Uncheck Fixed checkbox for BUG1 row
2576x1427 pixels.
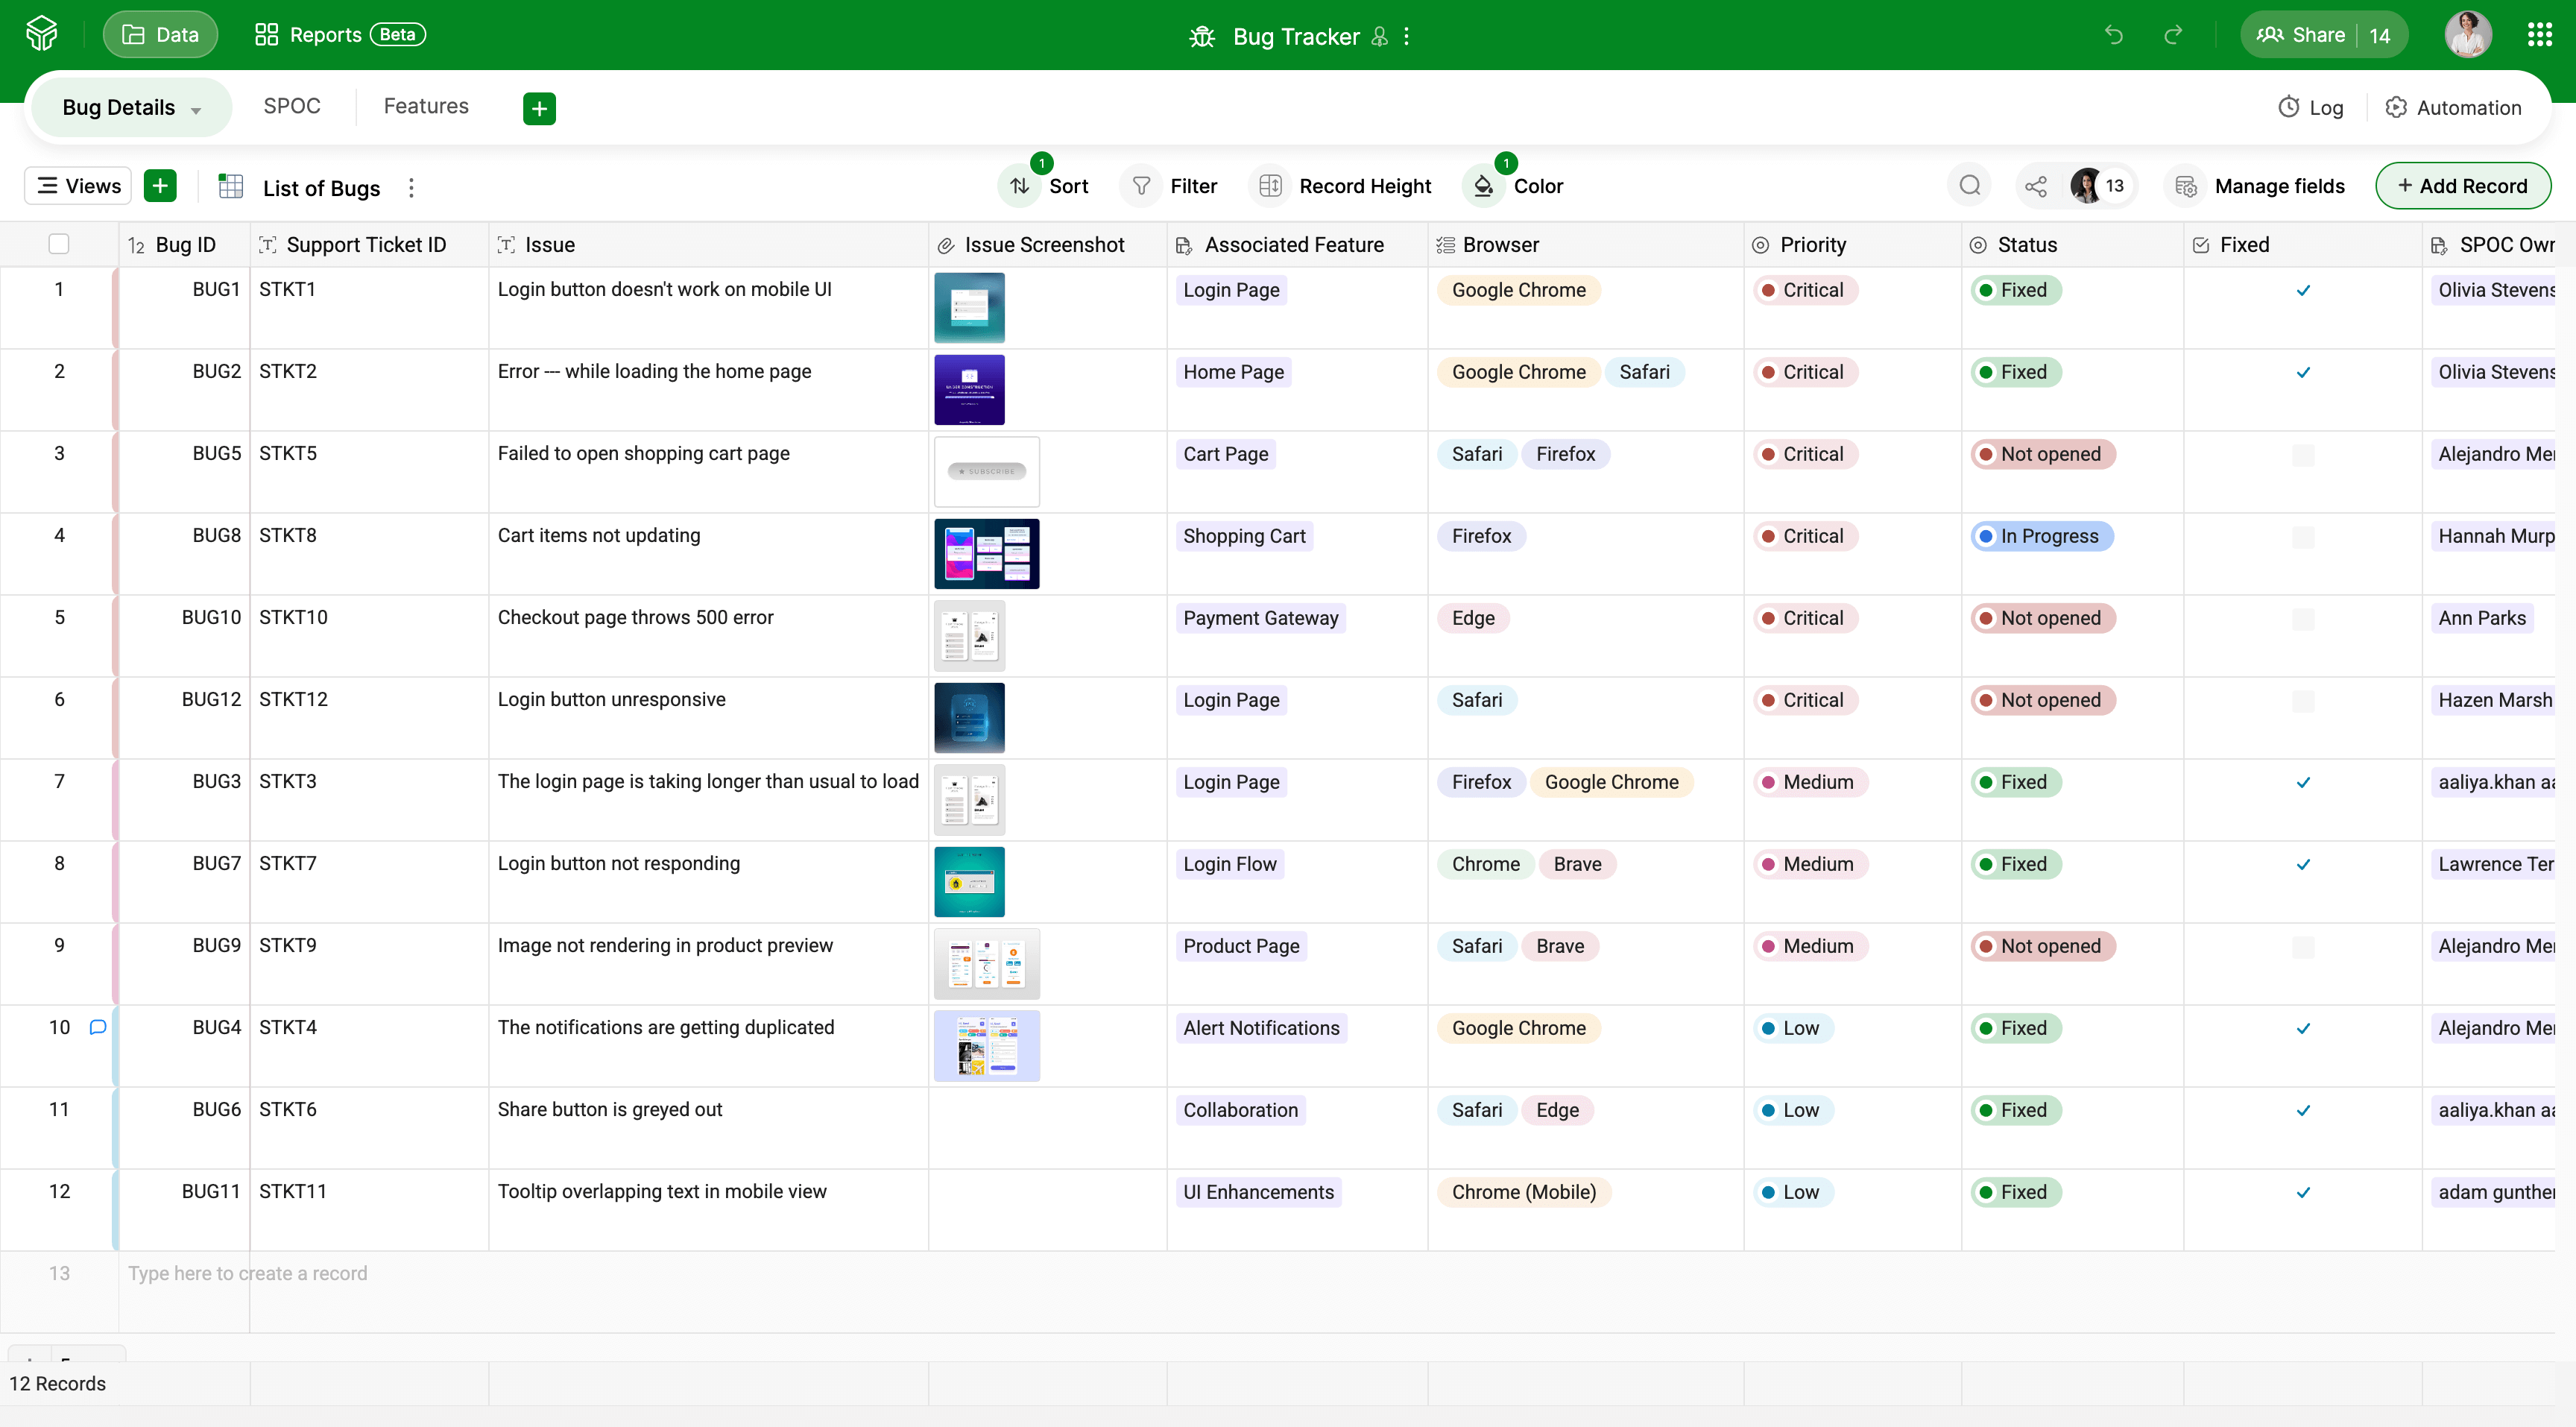[x=2302, y=291]
